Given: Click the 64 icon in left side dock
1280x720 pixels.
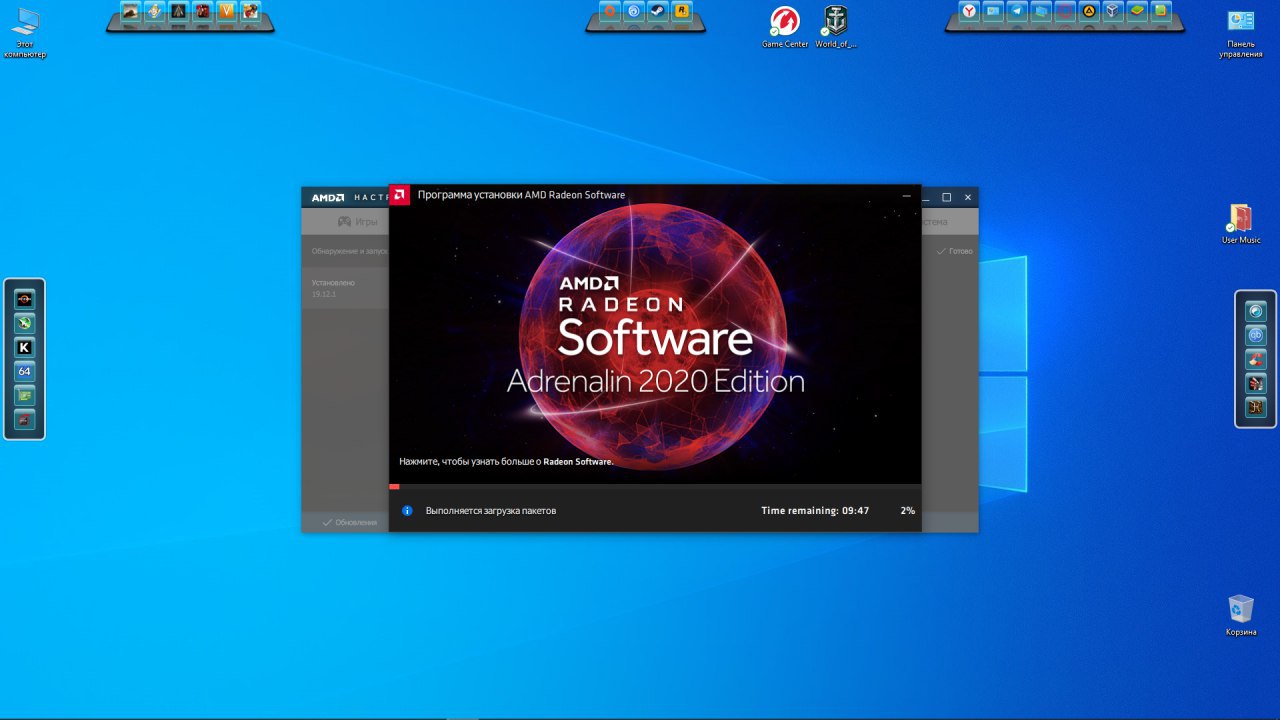Looking at the screenshot, I should coord(25,371).
